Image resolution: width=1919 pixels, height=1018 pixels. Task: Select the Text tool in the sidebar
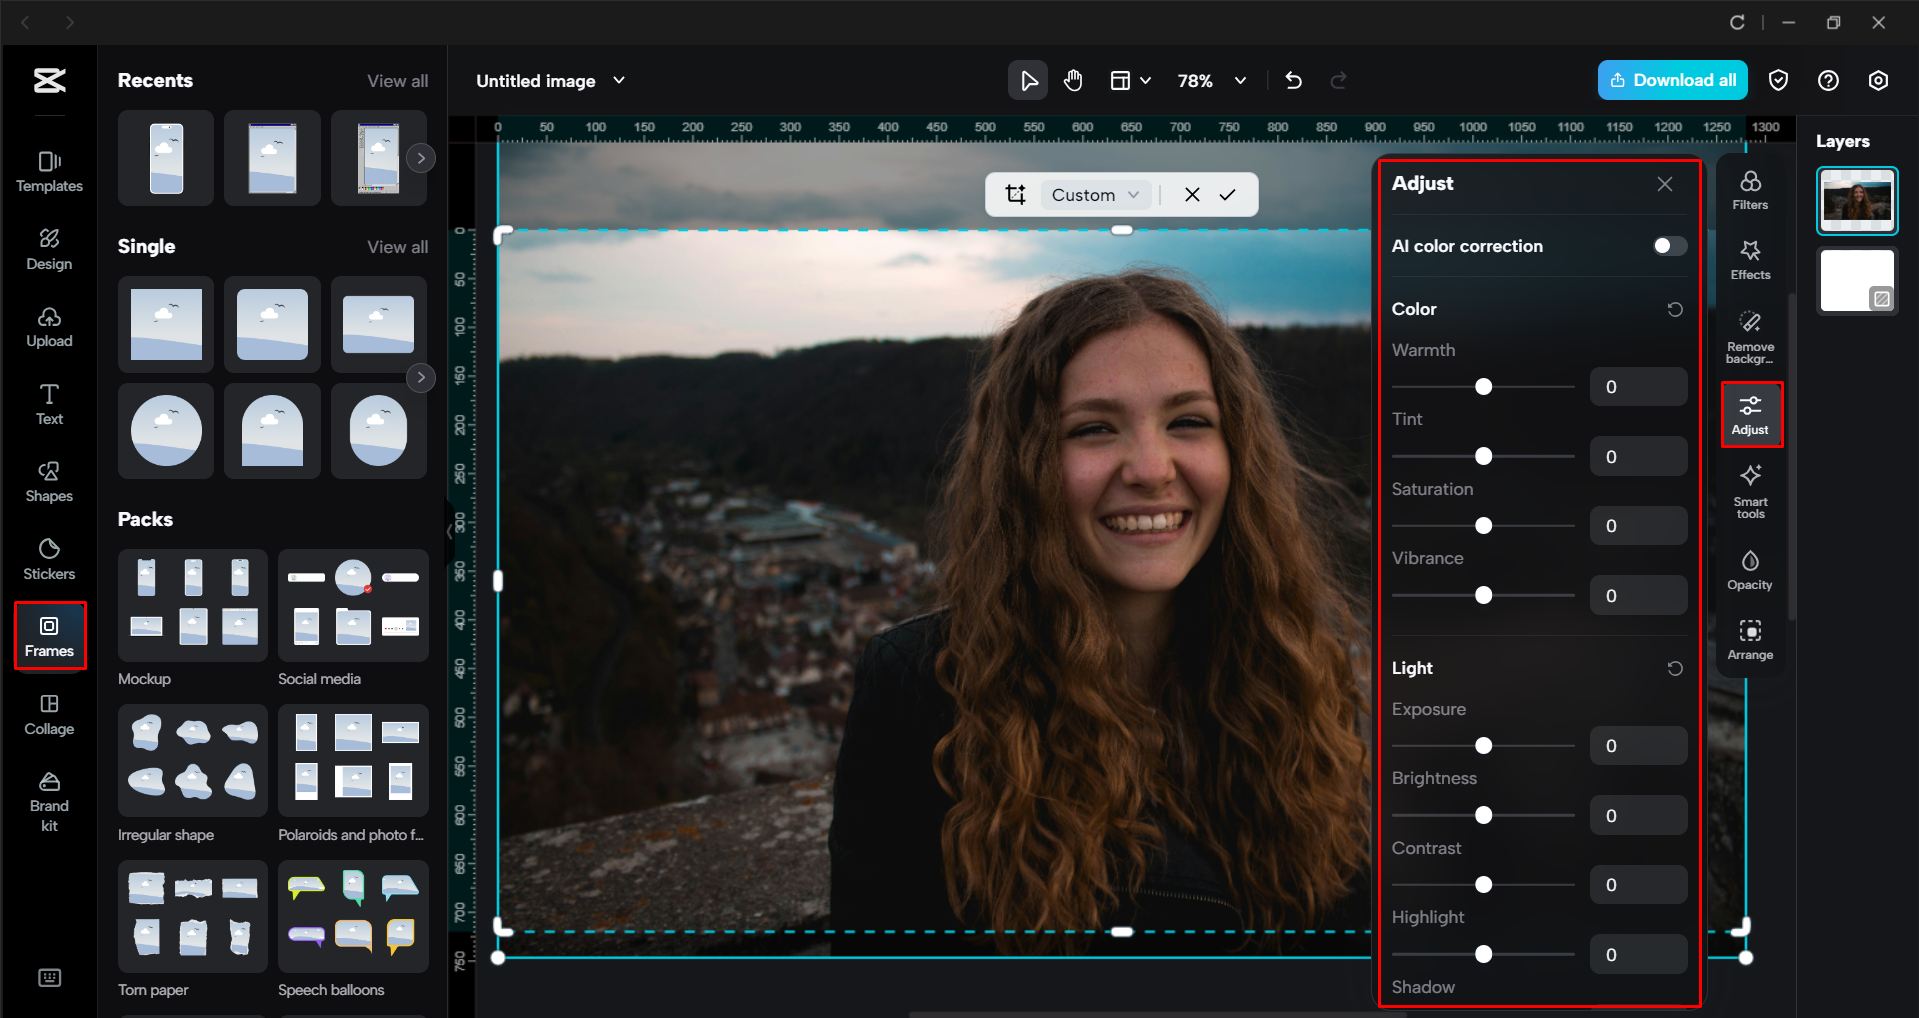coord(49,403)
